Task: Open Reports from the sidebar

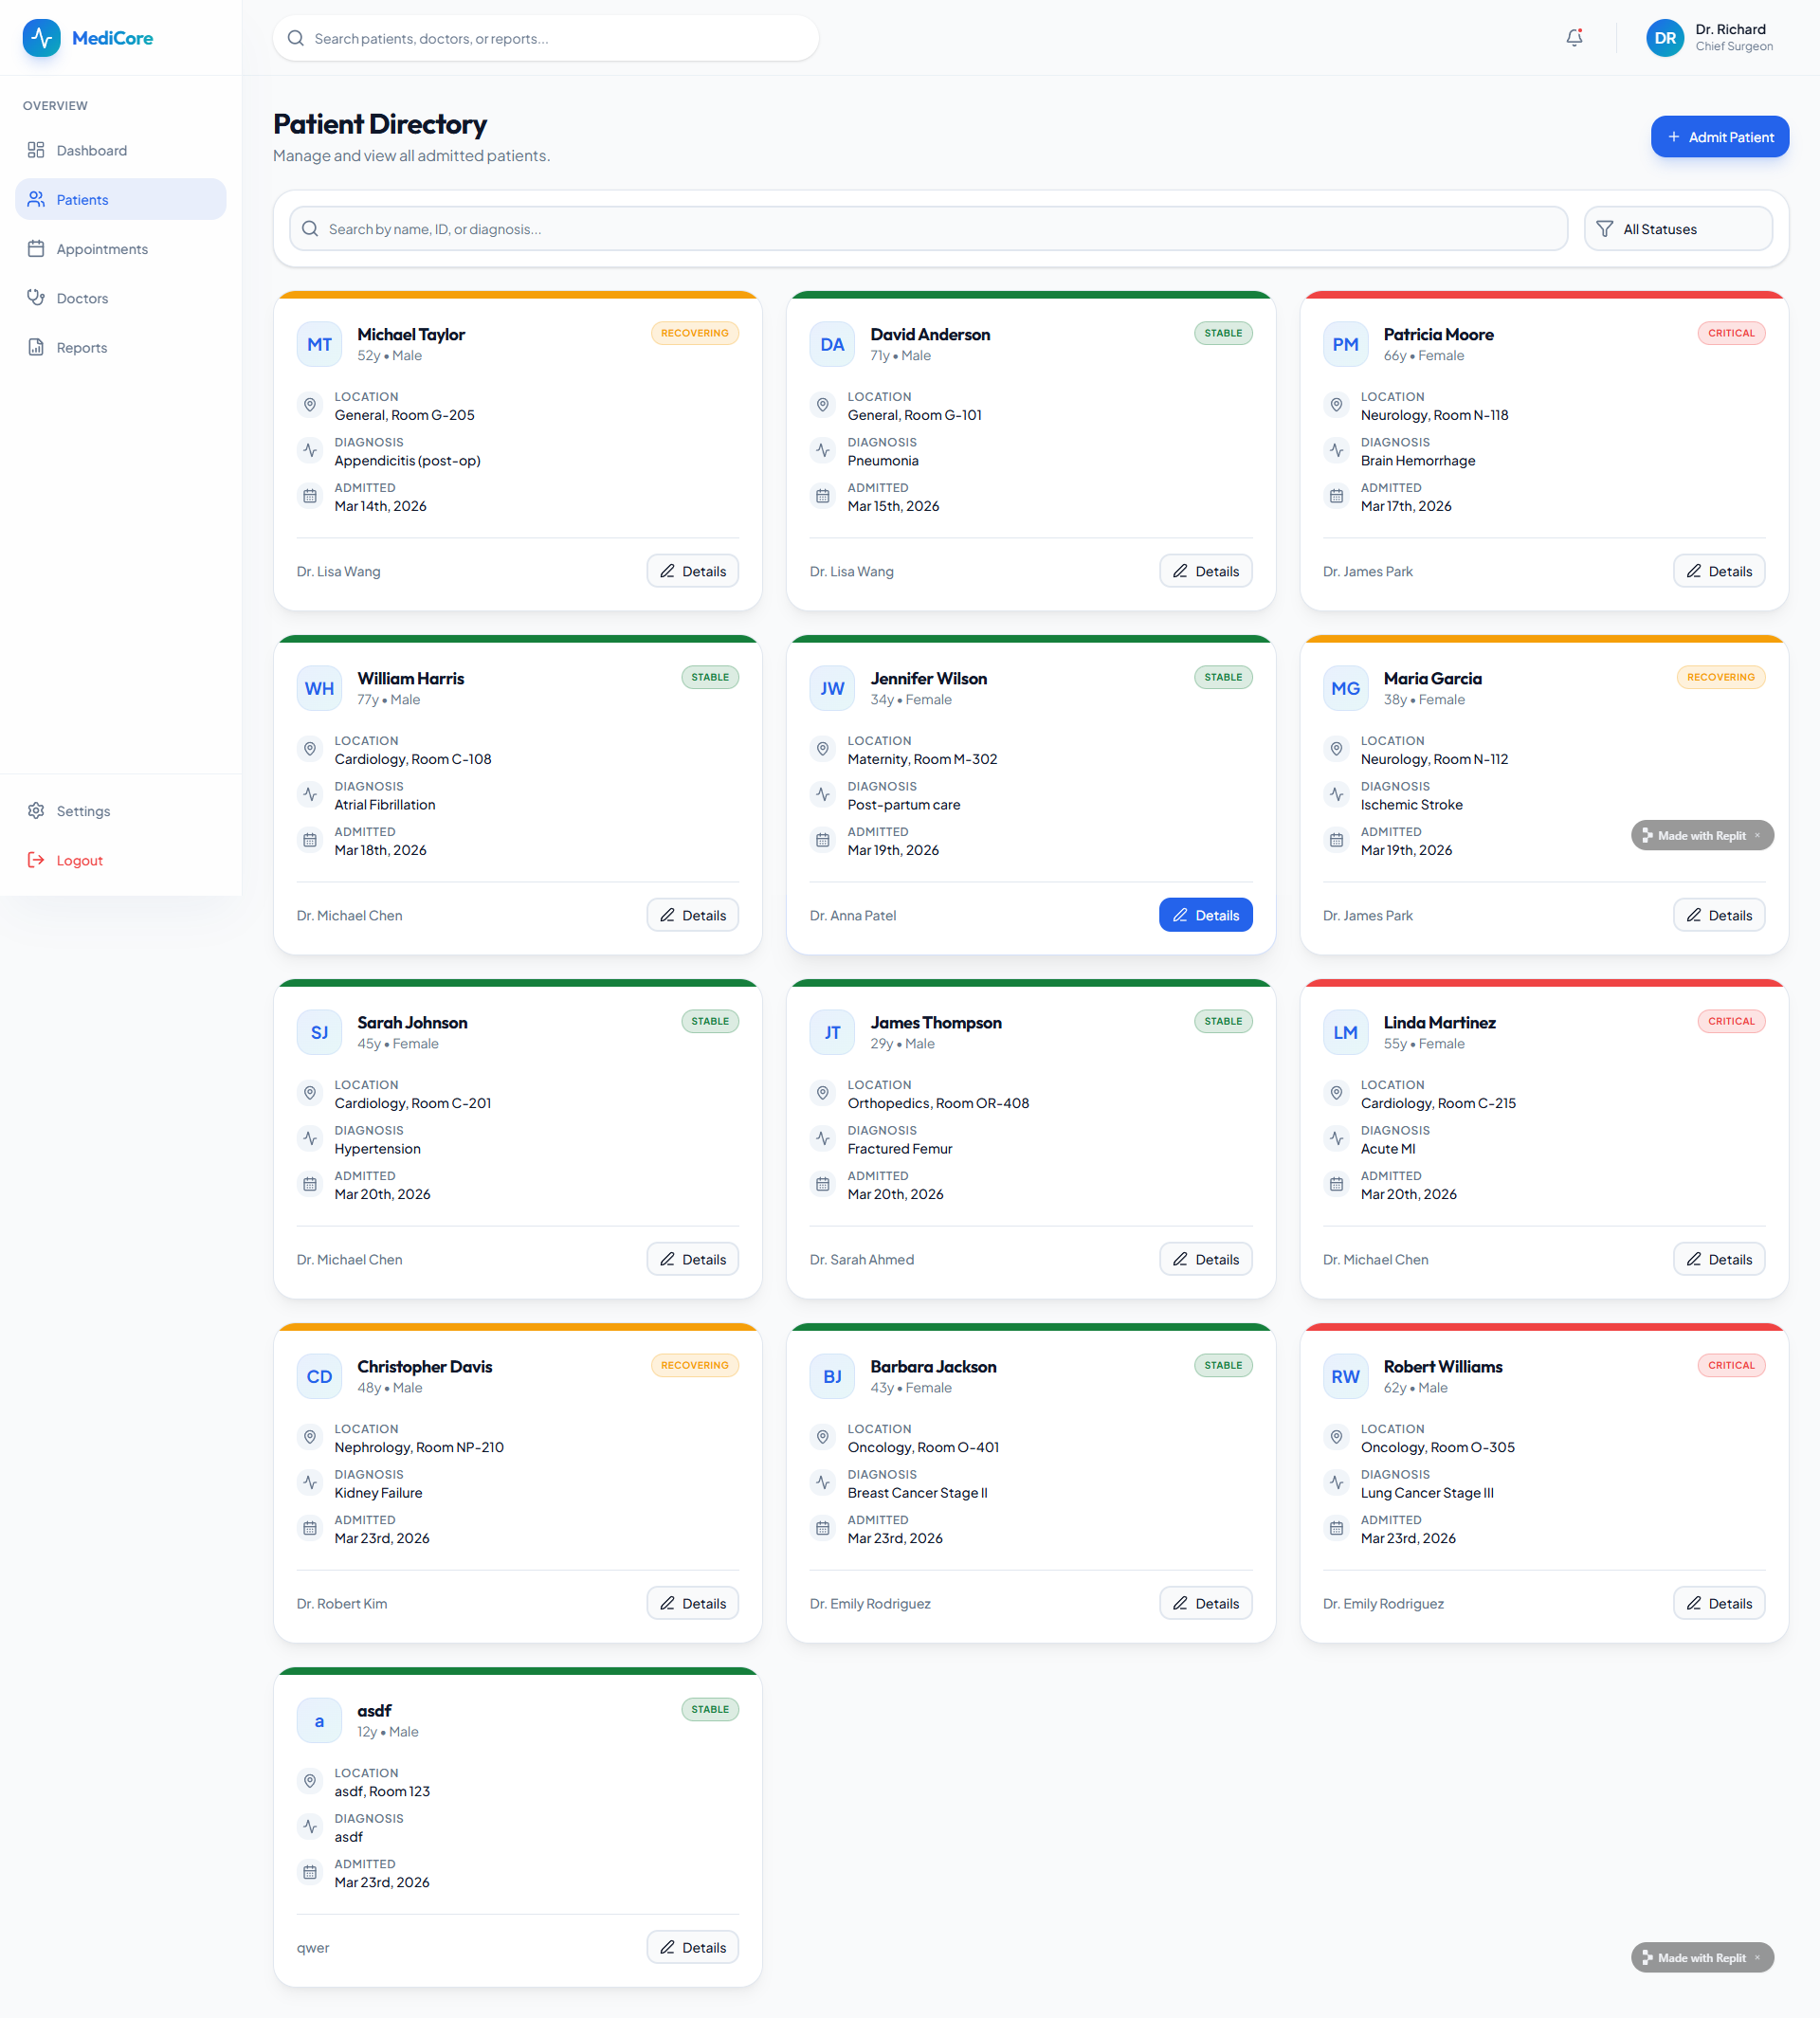Action: [x=82, y=347]
